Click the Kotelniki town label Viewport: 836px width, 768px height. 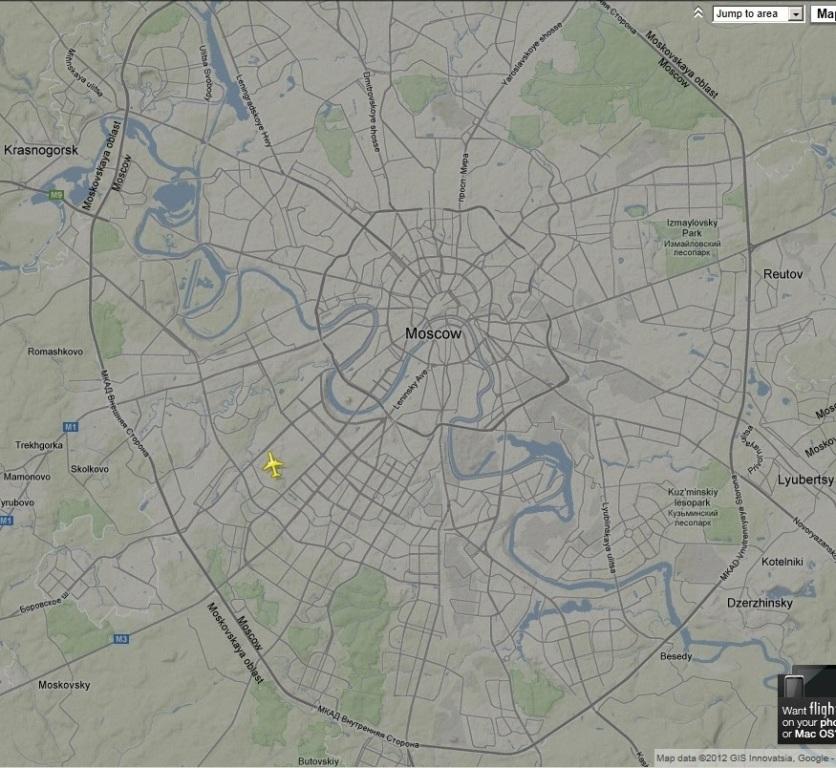pos(782,562)
